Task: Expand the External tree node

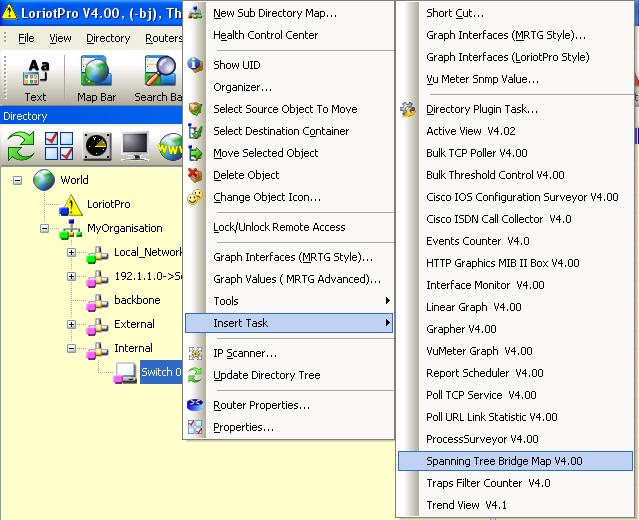Action: [71, 324]
